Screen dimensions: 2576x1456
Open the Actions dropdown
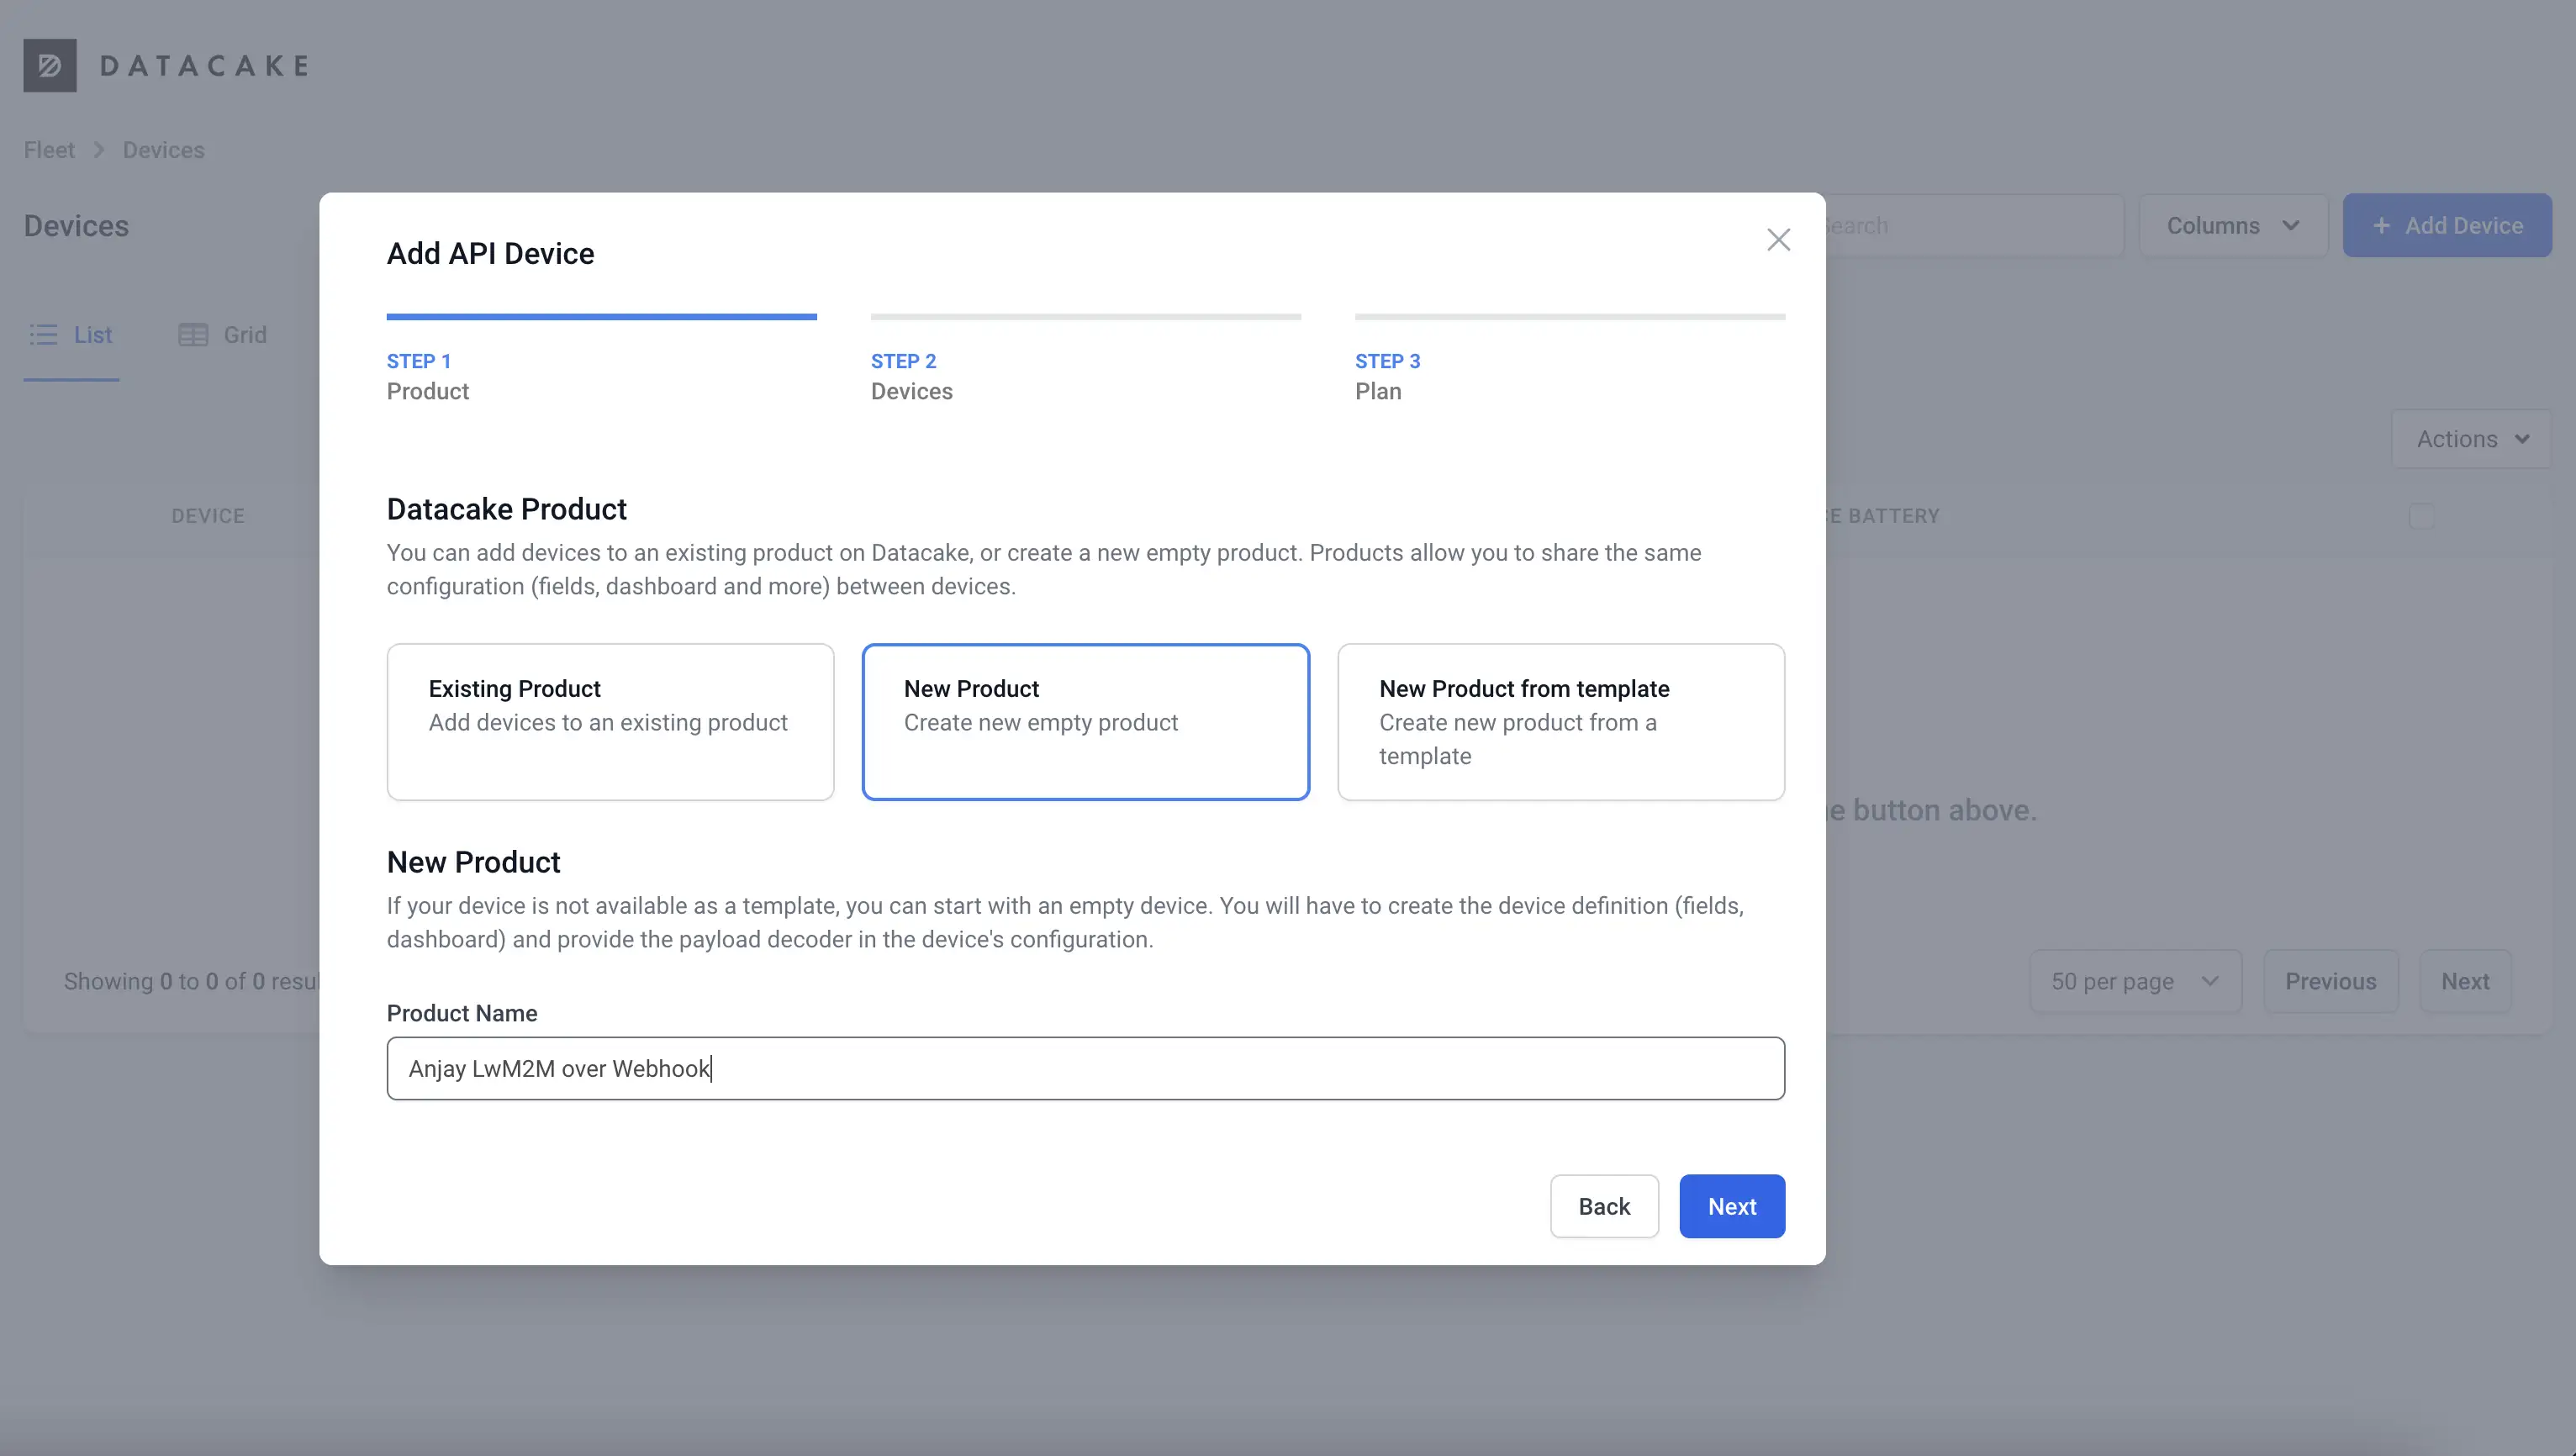pyautogui.click(x=2471, y=439)
